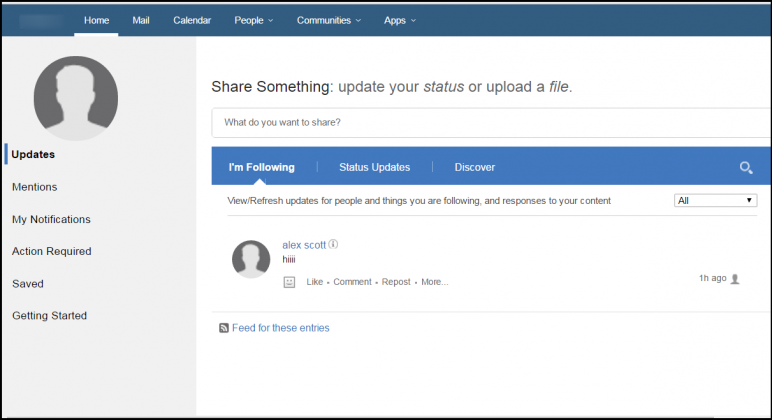Expand the Communities menu
The width and height of the screenshot is (772, 420).
coord(329,20)
